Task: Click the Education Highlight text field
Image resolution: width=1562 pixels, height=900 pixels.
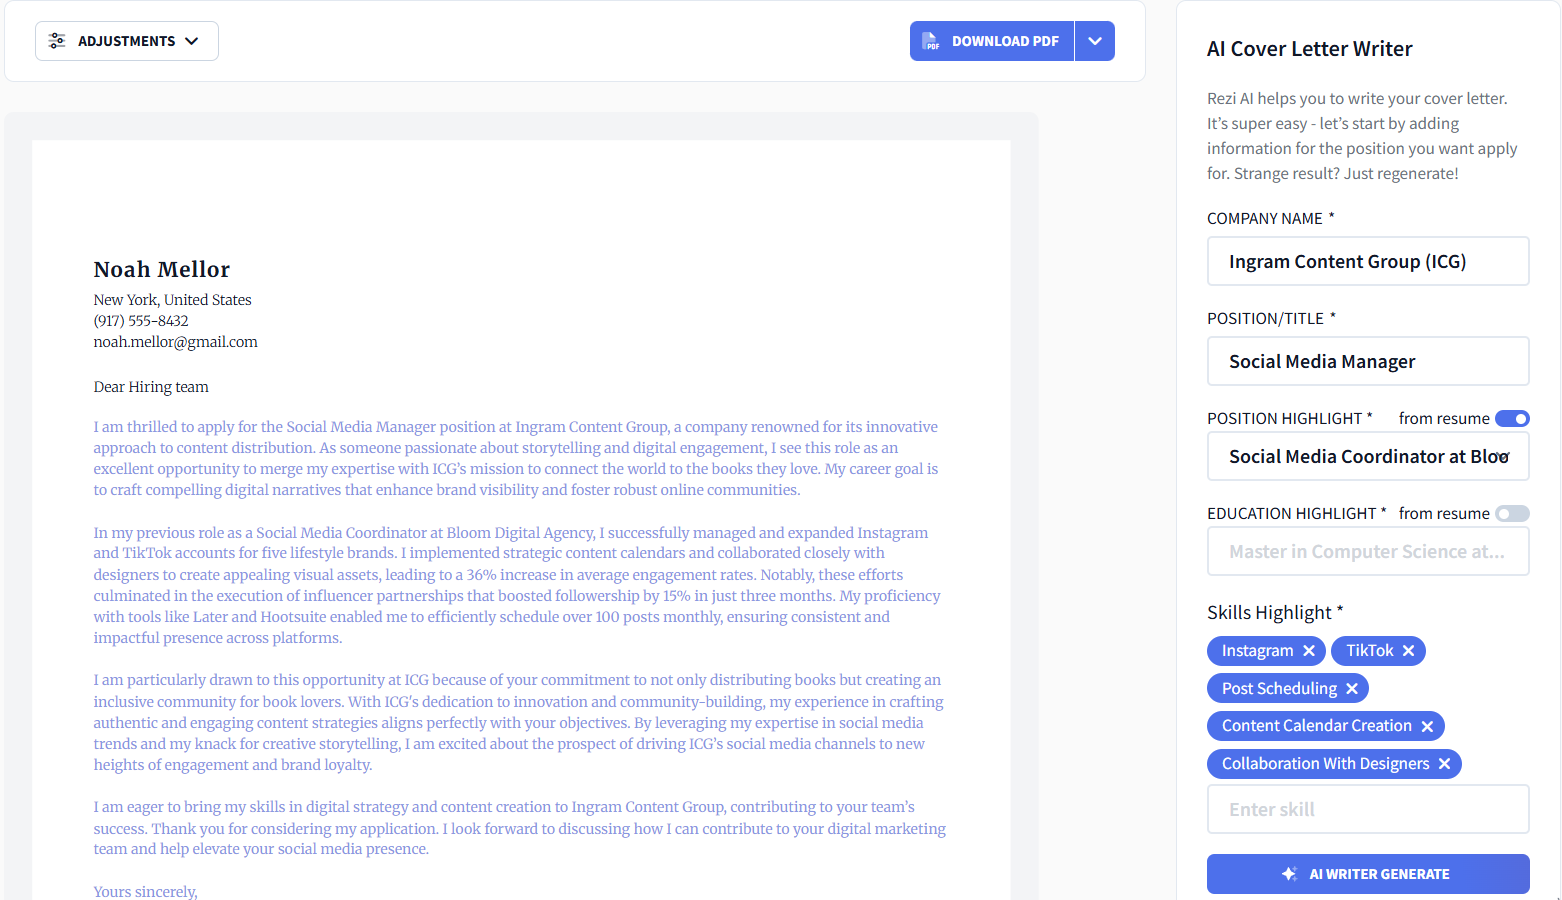Action: click(1367, 551)
